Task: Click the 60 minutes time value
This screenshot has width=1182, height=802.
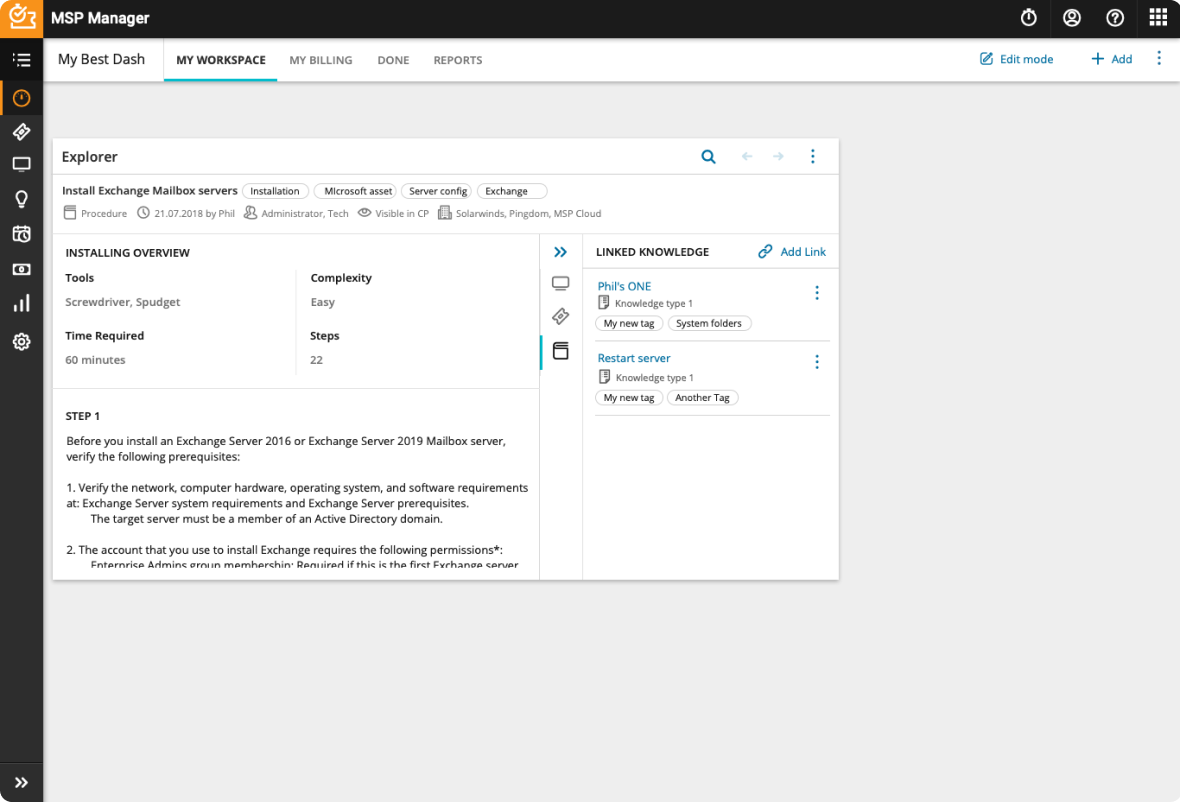Action: point(95,360)
